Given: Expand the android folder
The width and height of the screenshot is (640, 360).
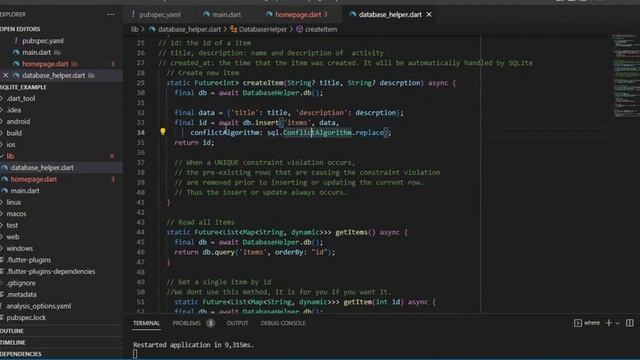Looking at the screenshot, I should pyautogui.click(x=18, y=122).
